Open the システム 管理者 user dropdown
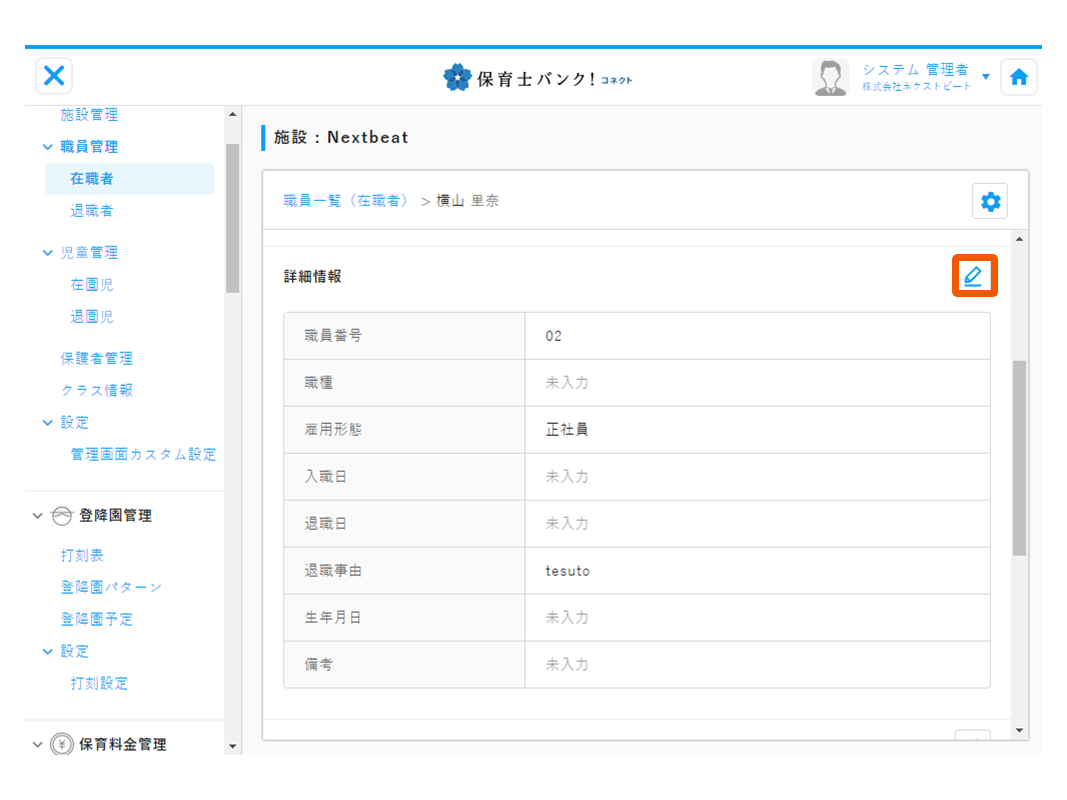 click(985, 77)
